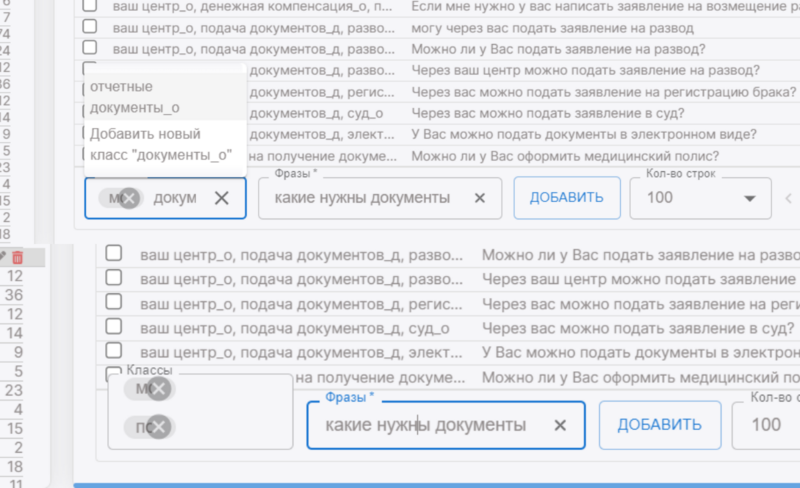The height and width of the screenshot is (488, 800).
Task: Remove the "пс" class chip
Action: click(x=158, y=428)
